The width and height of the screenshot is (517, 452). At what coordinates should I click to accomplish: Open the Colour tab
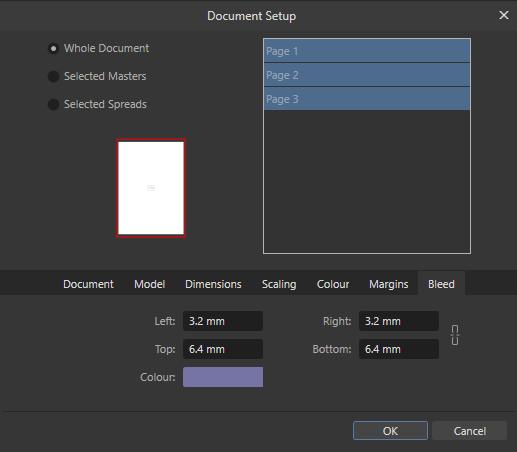(333, 284)
